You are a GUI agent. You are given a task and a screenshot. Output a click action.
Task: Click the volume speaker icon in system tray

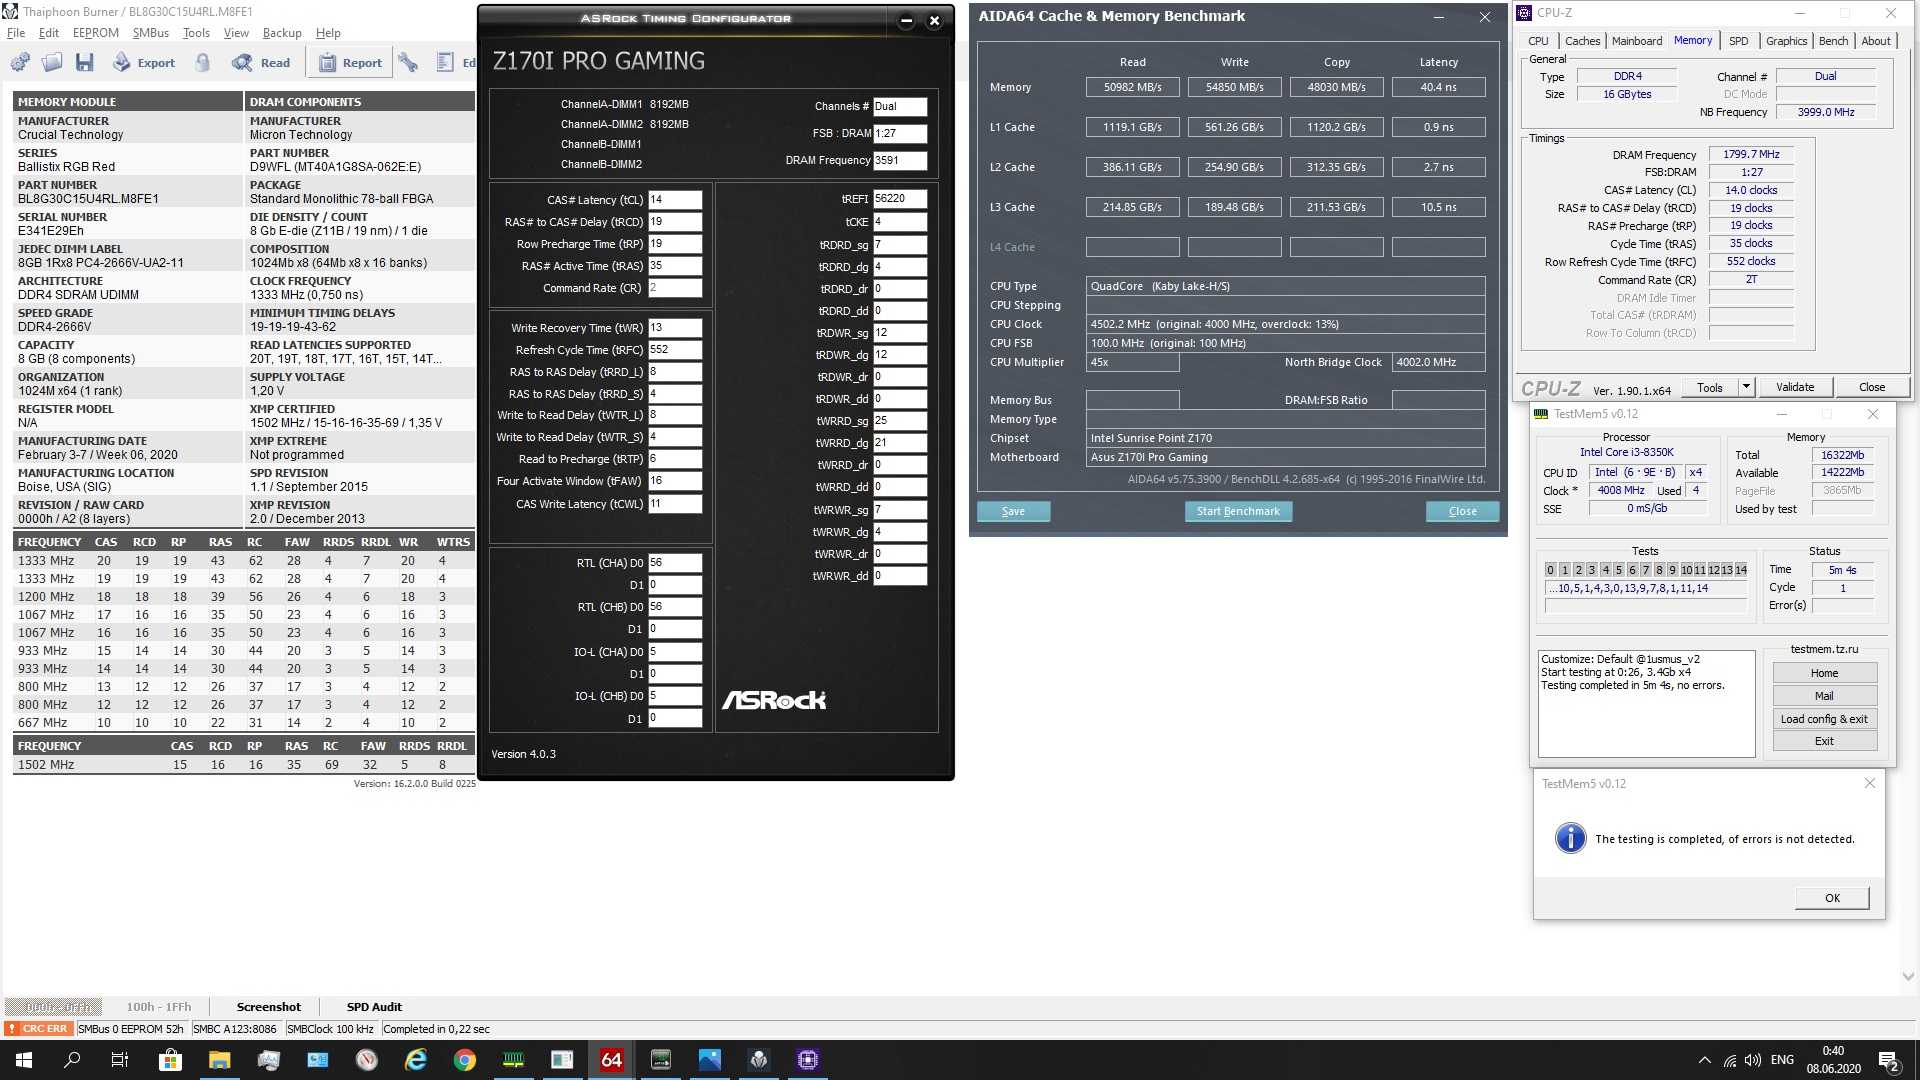tap(1753, 1060)
